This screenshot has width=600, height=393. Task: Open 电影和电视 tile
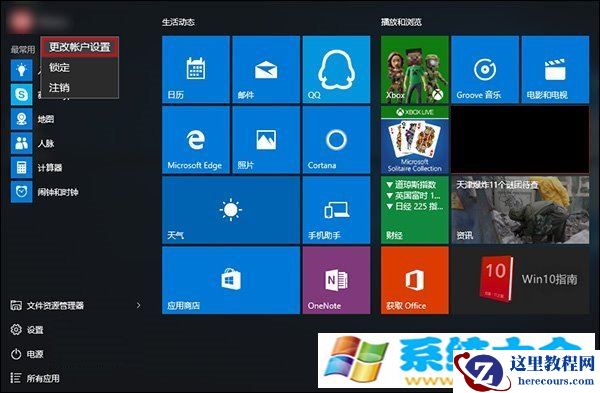pos(555,70)
